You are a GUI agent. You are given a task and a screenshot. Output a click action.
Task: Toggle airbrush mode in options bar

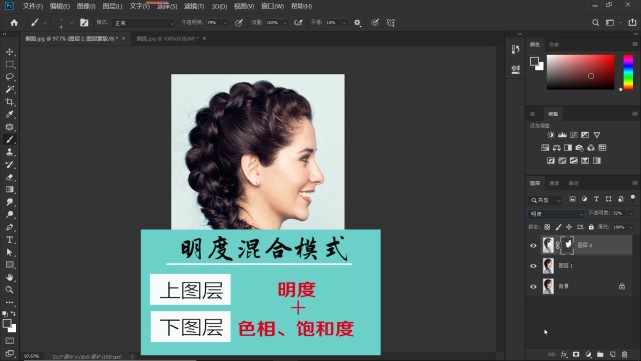click(298, 23)
